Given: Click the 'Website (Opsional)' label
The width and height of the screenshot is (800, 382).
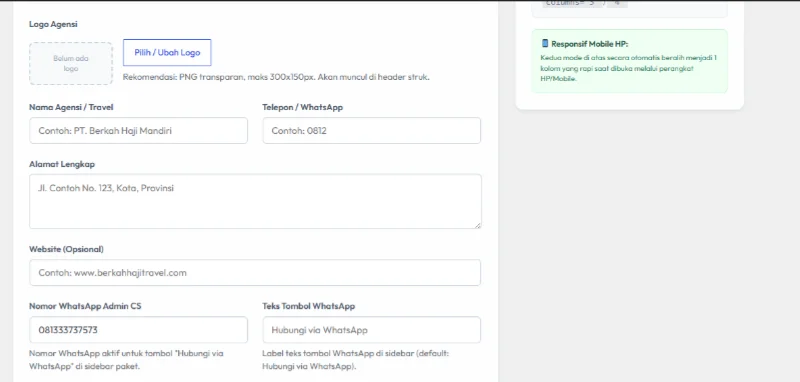Looking at the screenshot, I should tap(66, 249).
